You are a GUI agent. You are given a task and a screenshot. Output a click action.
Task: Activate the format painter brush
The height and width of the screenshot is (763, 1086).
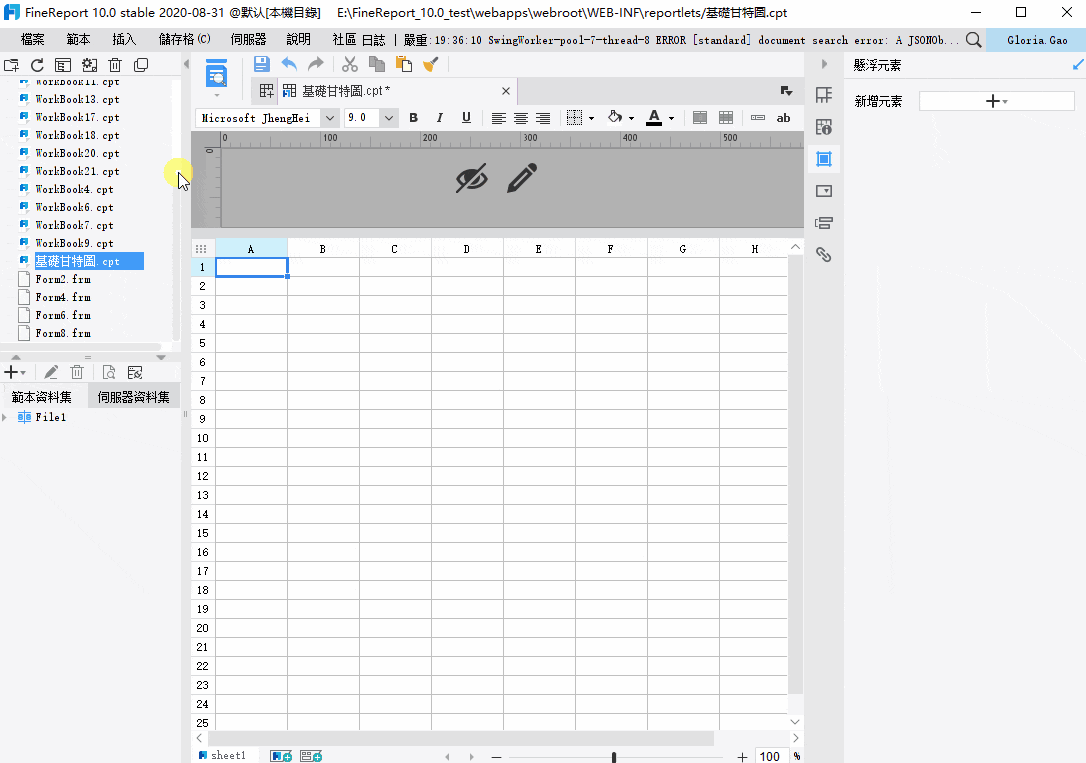click(431, 64)
